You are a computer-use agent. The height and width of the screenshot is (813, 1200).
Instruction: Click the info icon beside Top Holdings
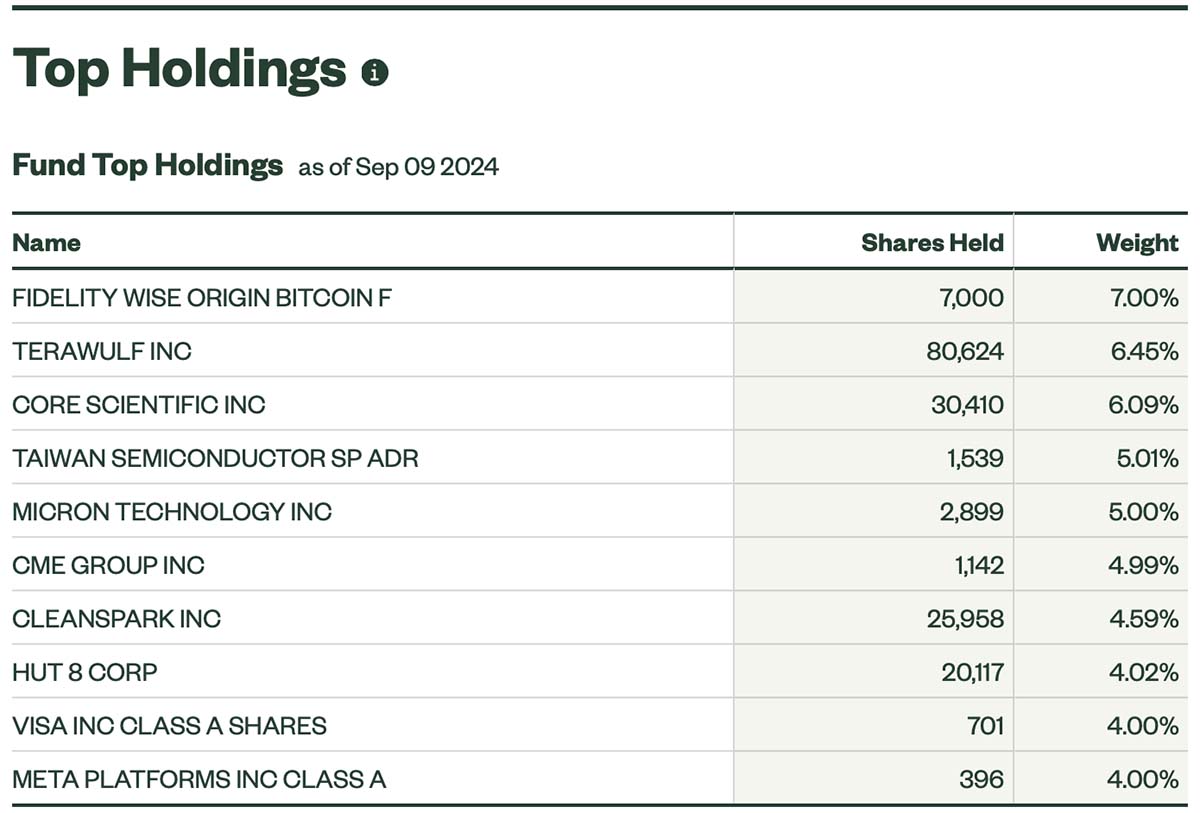click(375, 72)
